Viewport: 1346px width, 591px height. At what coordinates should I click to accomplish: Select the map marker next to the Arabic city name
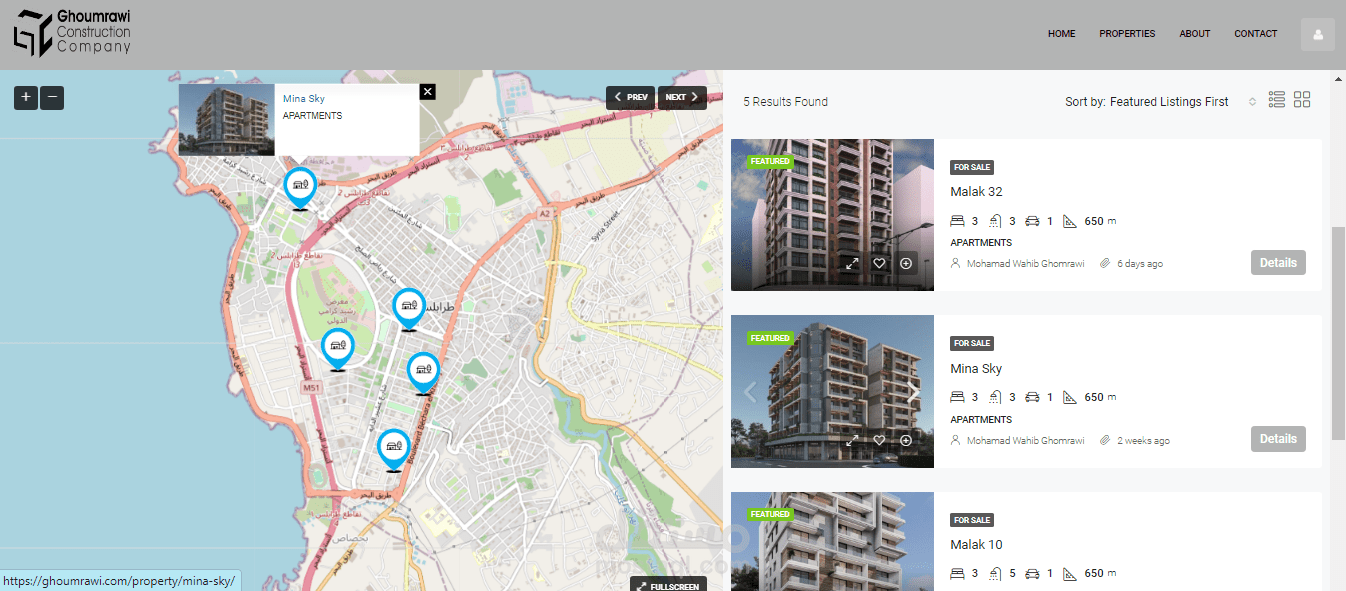point(408,309)
